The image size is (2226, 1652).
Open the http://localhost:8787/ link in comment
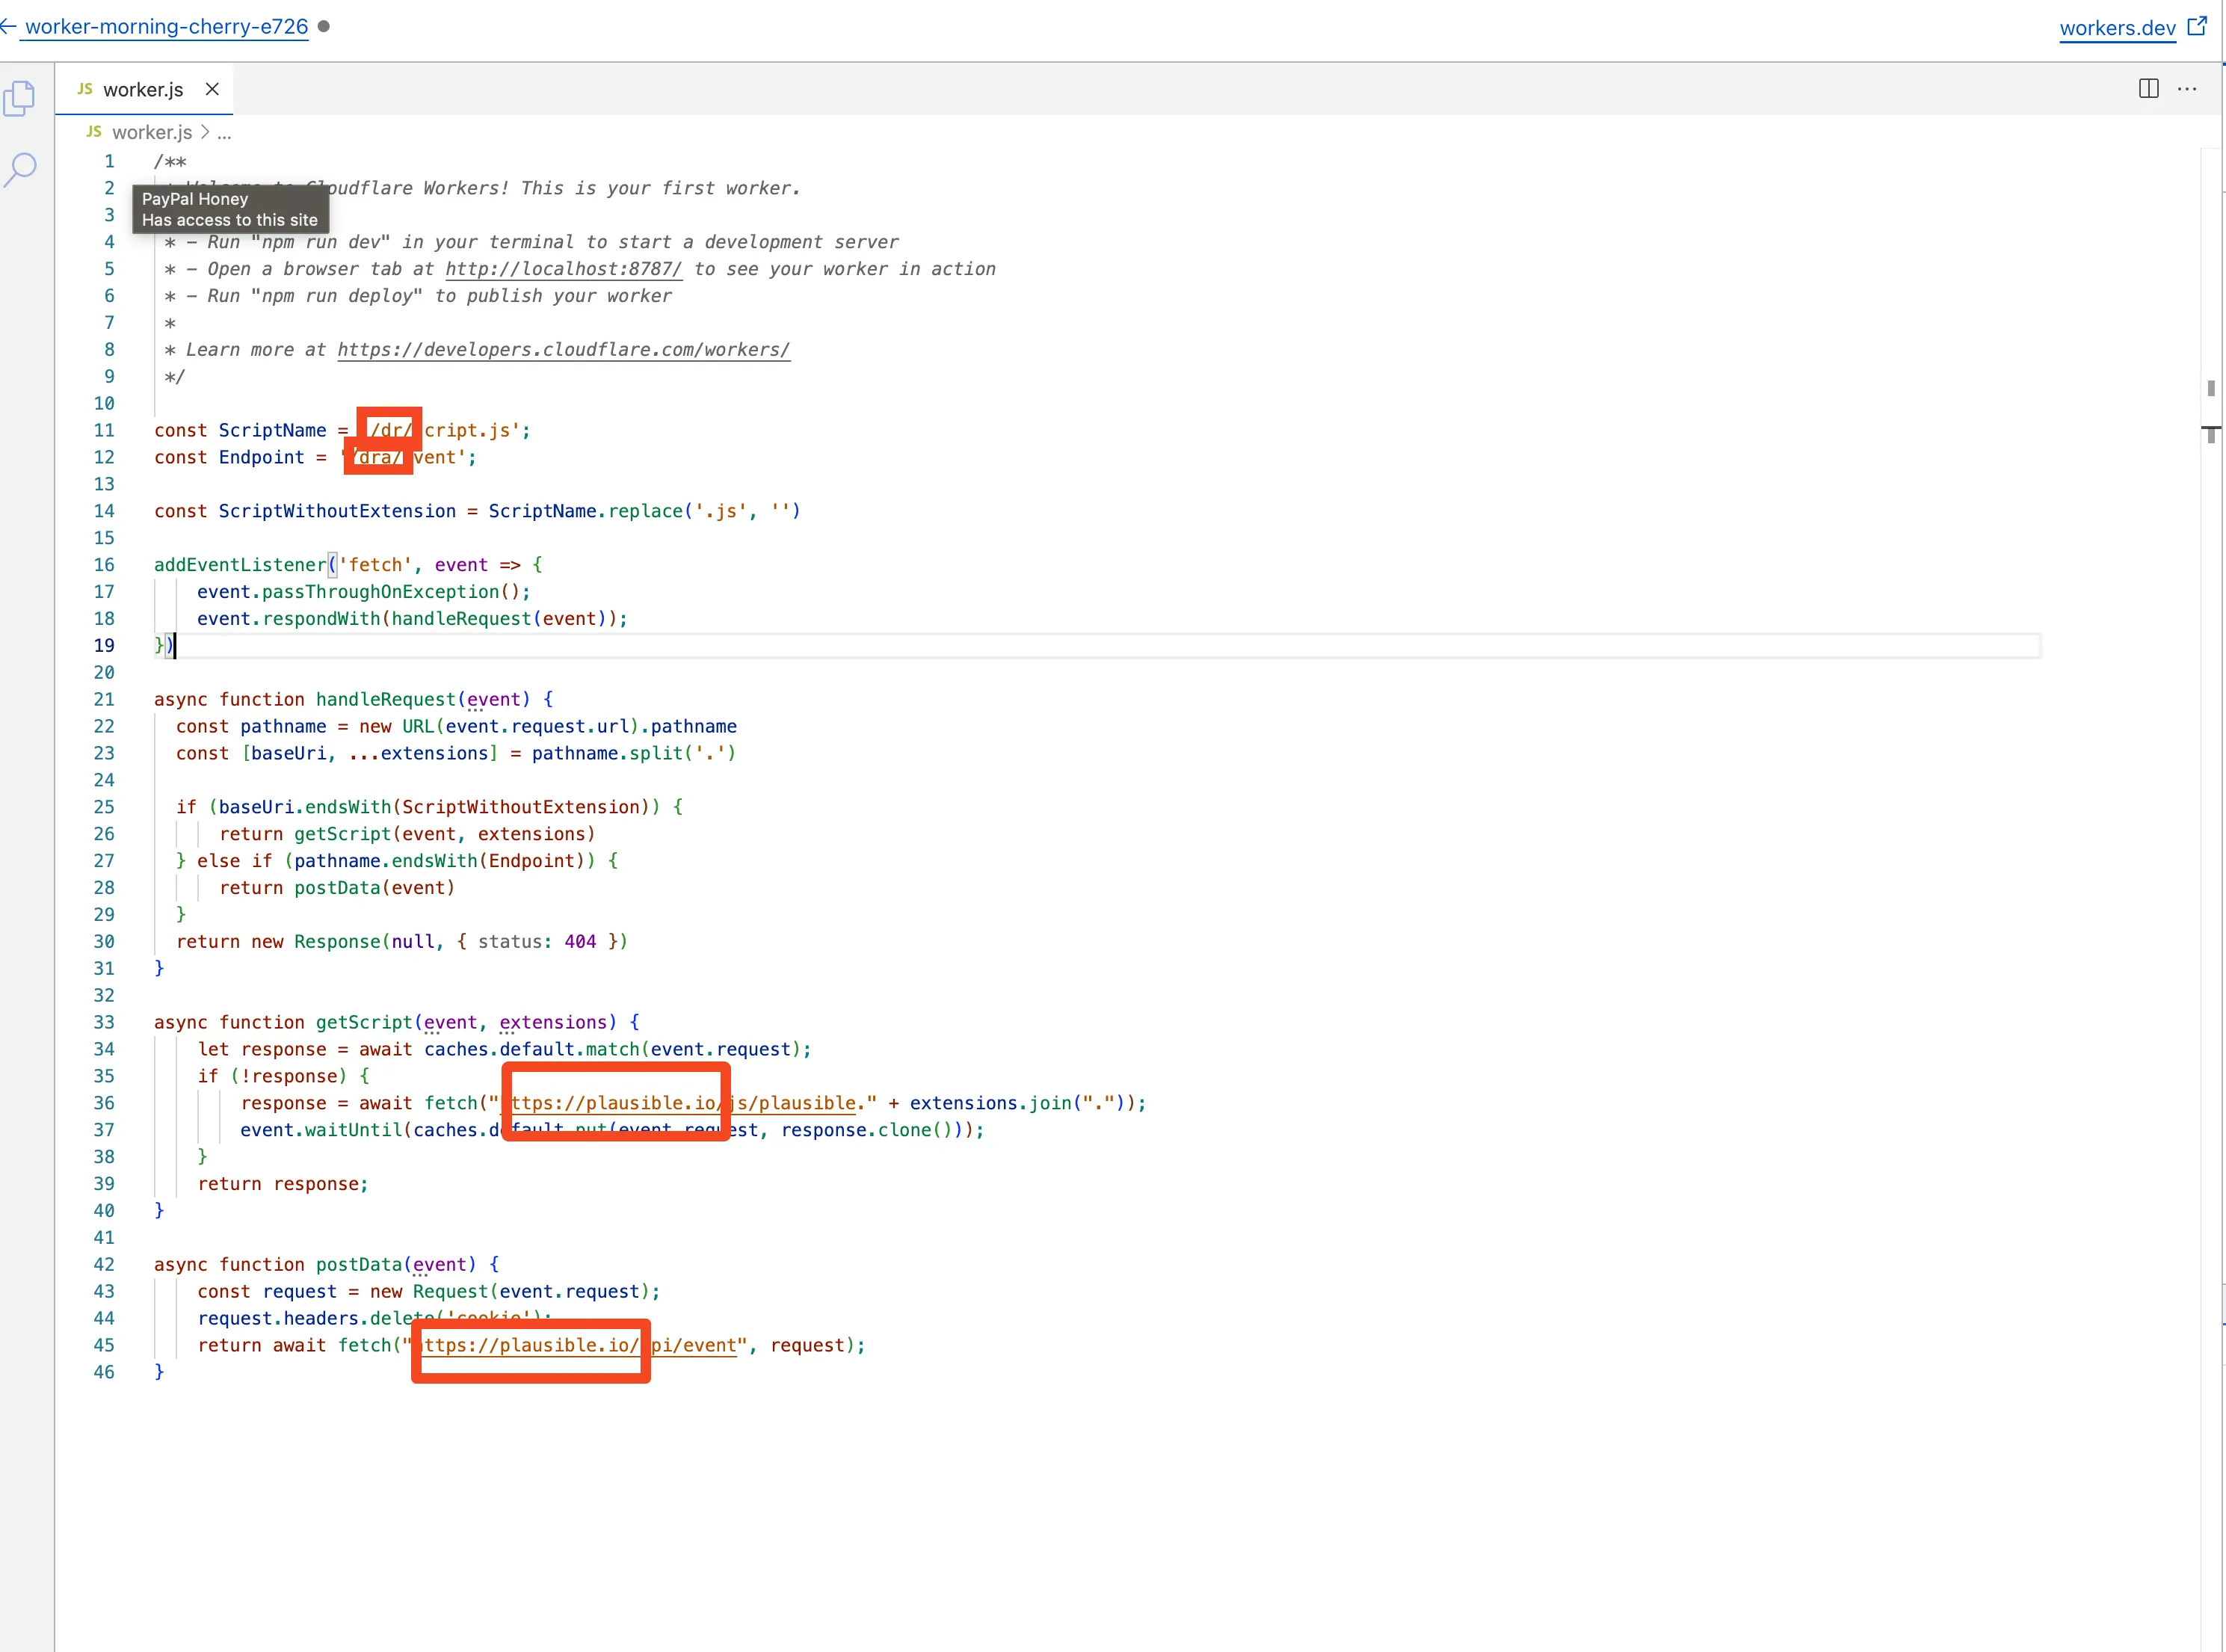pos(563,269)
